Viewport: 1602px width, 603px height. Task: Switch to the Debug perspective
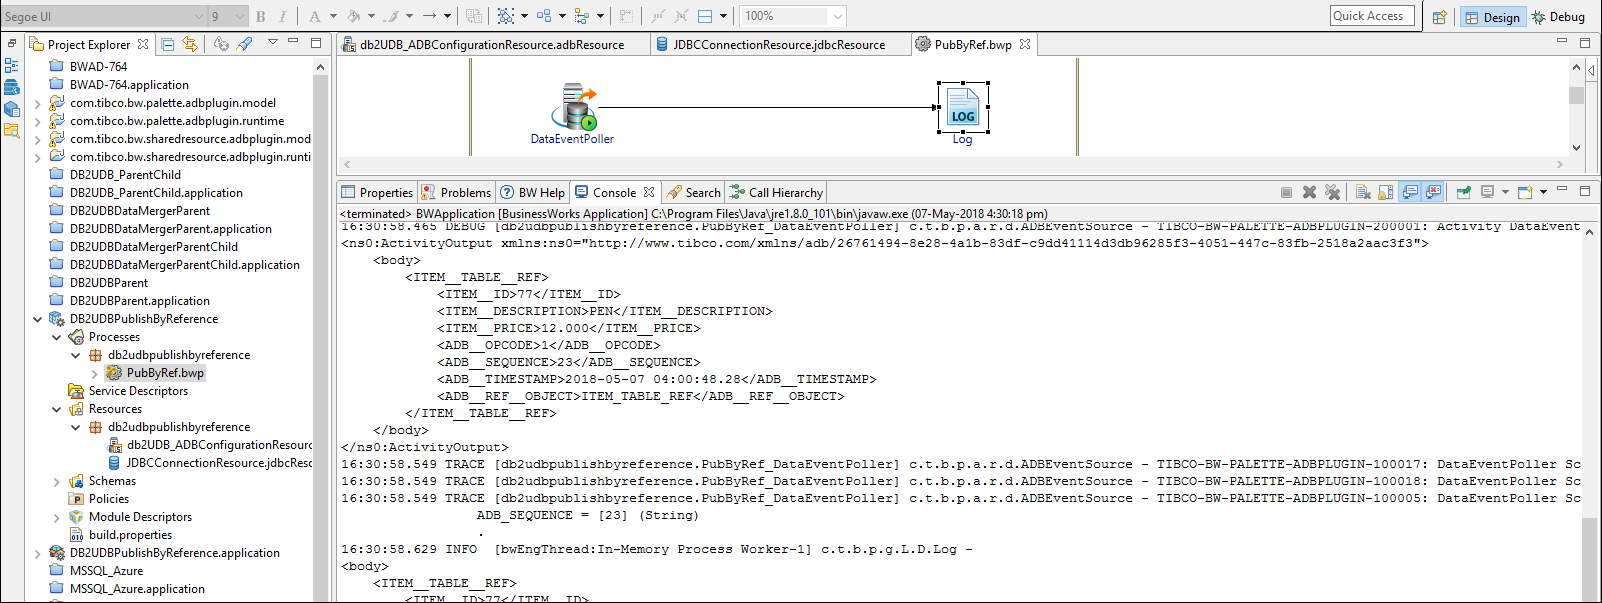click(x=1558, y=17)
